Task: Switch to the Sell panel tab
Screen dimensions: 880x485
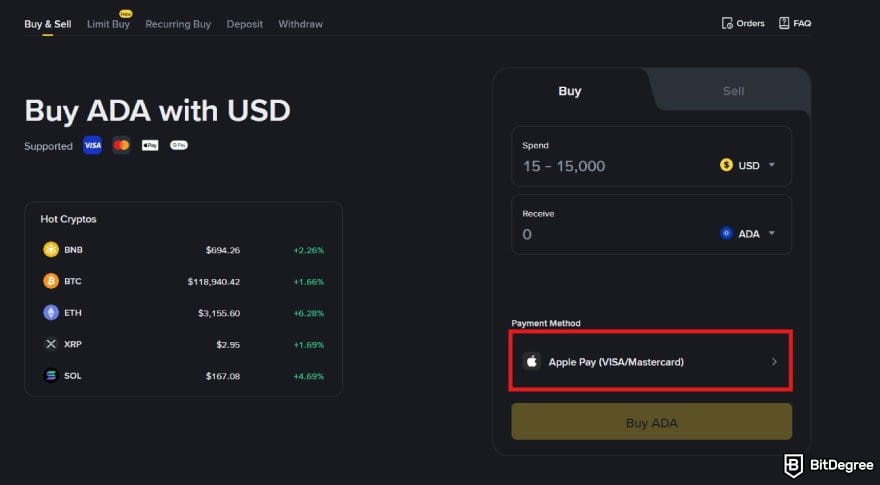Action: pos(733,91)
